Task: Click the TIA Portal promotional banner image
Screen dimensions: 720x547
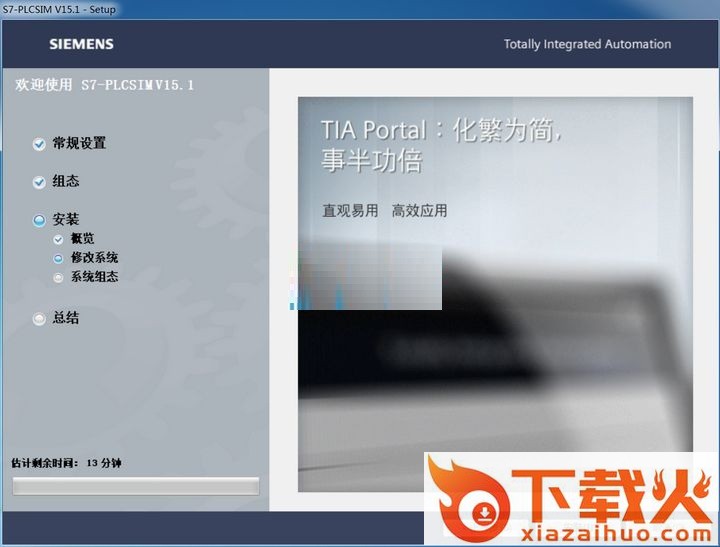Action: [495, 294]
